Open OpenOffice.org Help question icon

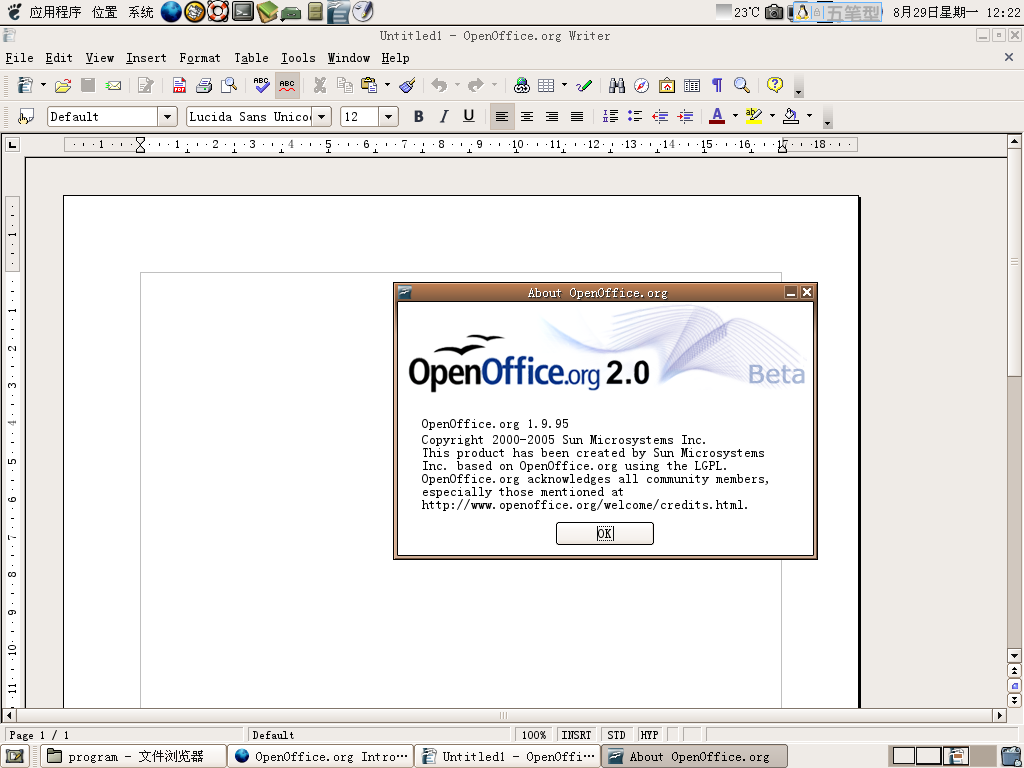point(775,85)
